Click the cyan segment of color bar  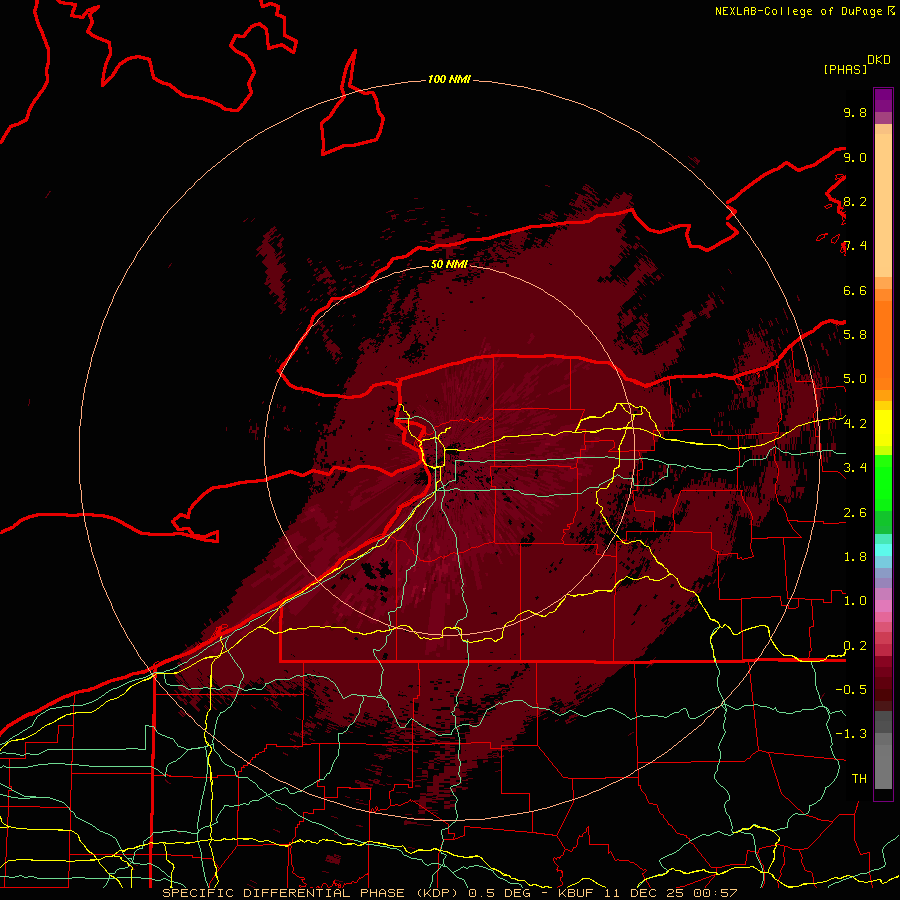point(883,550)
